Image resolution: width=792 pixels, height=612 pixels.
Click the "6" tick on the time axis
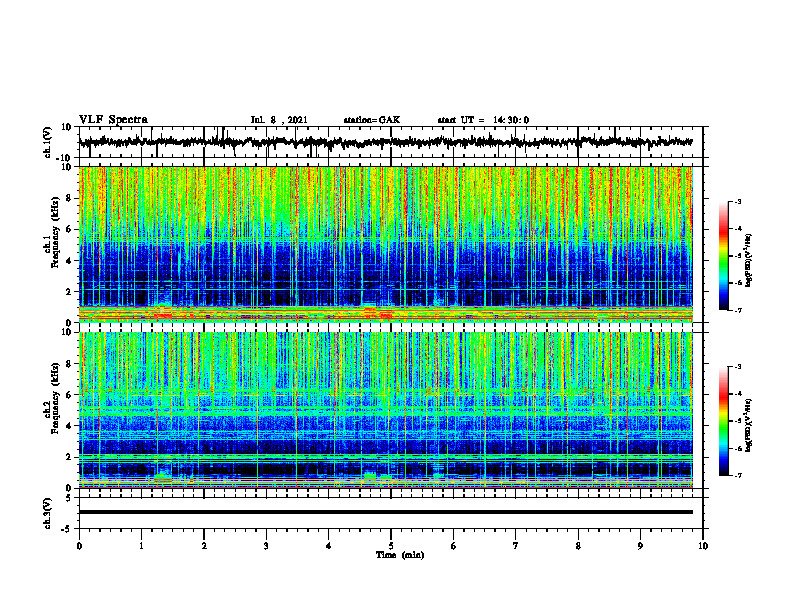(x=454, y=546)
